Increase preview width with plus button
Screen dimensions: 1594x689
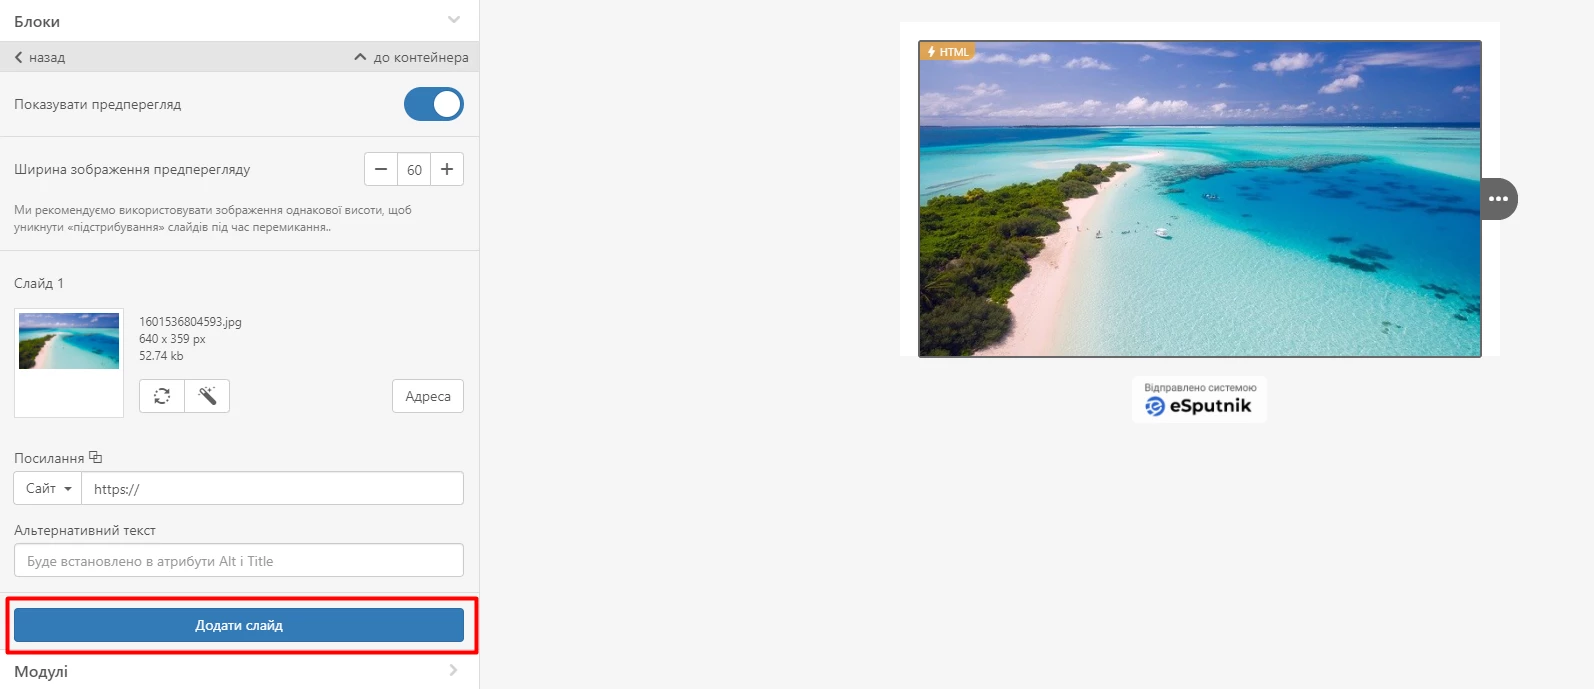[x=447, y=169]
